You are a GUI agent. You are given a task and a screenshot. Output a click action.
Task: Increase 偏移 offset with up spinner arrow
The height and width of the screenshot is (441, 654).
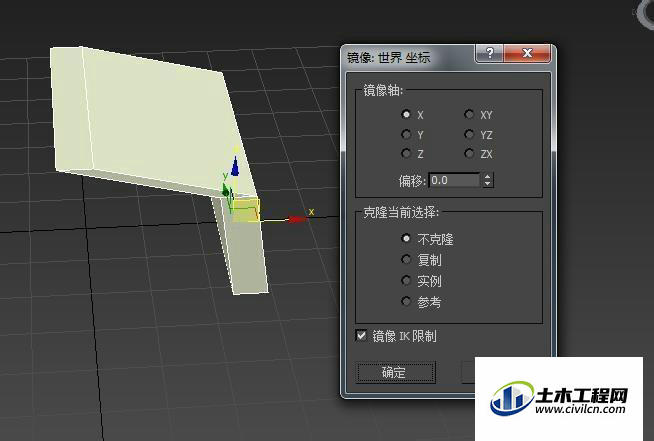[488, 177]
